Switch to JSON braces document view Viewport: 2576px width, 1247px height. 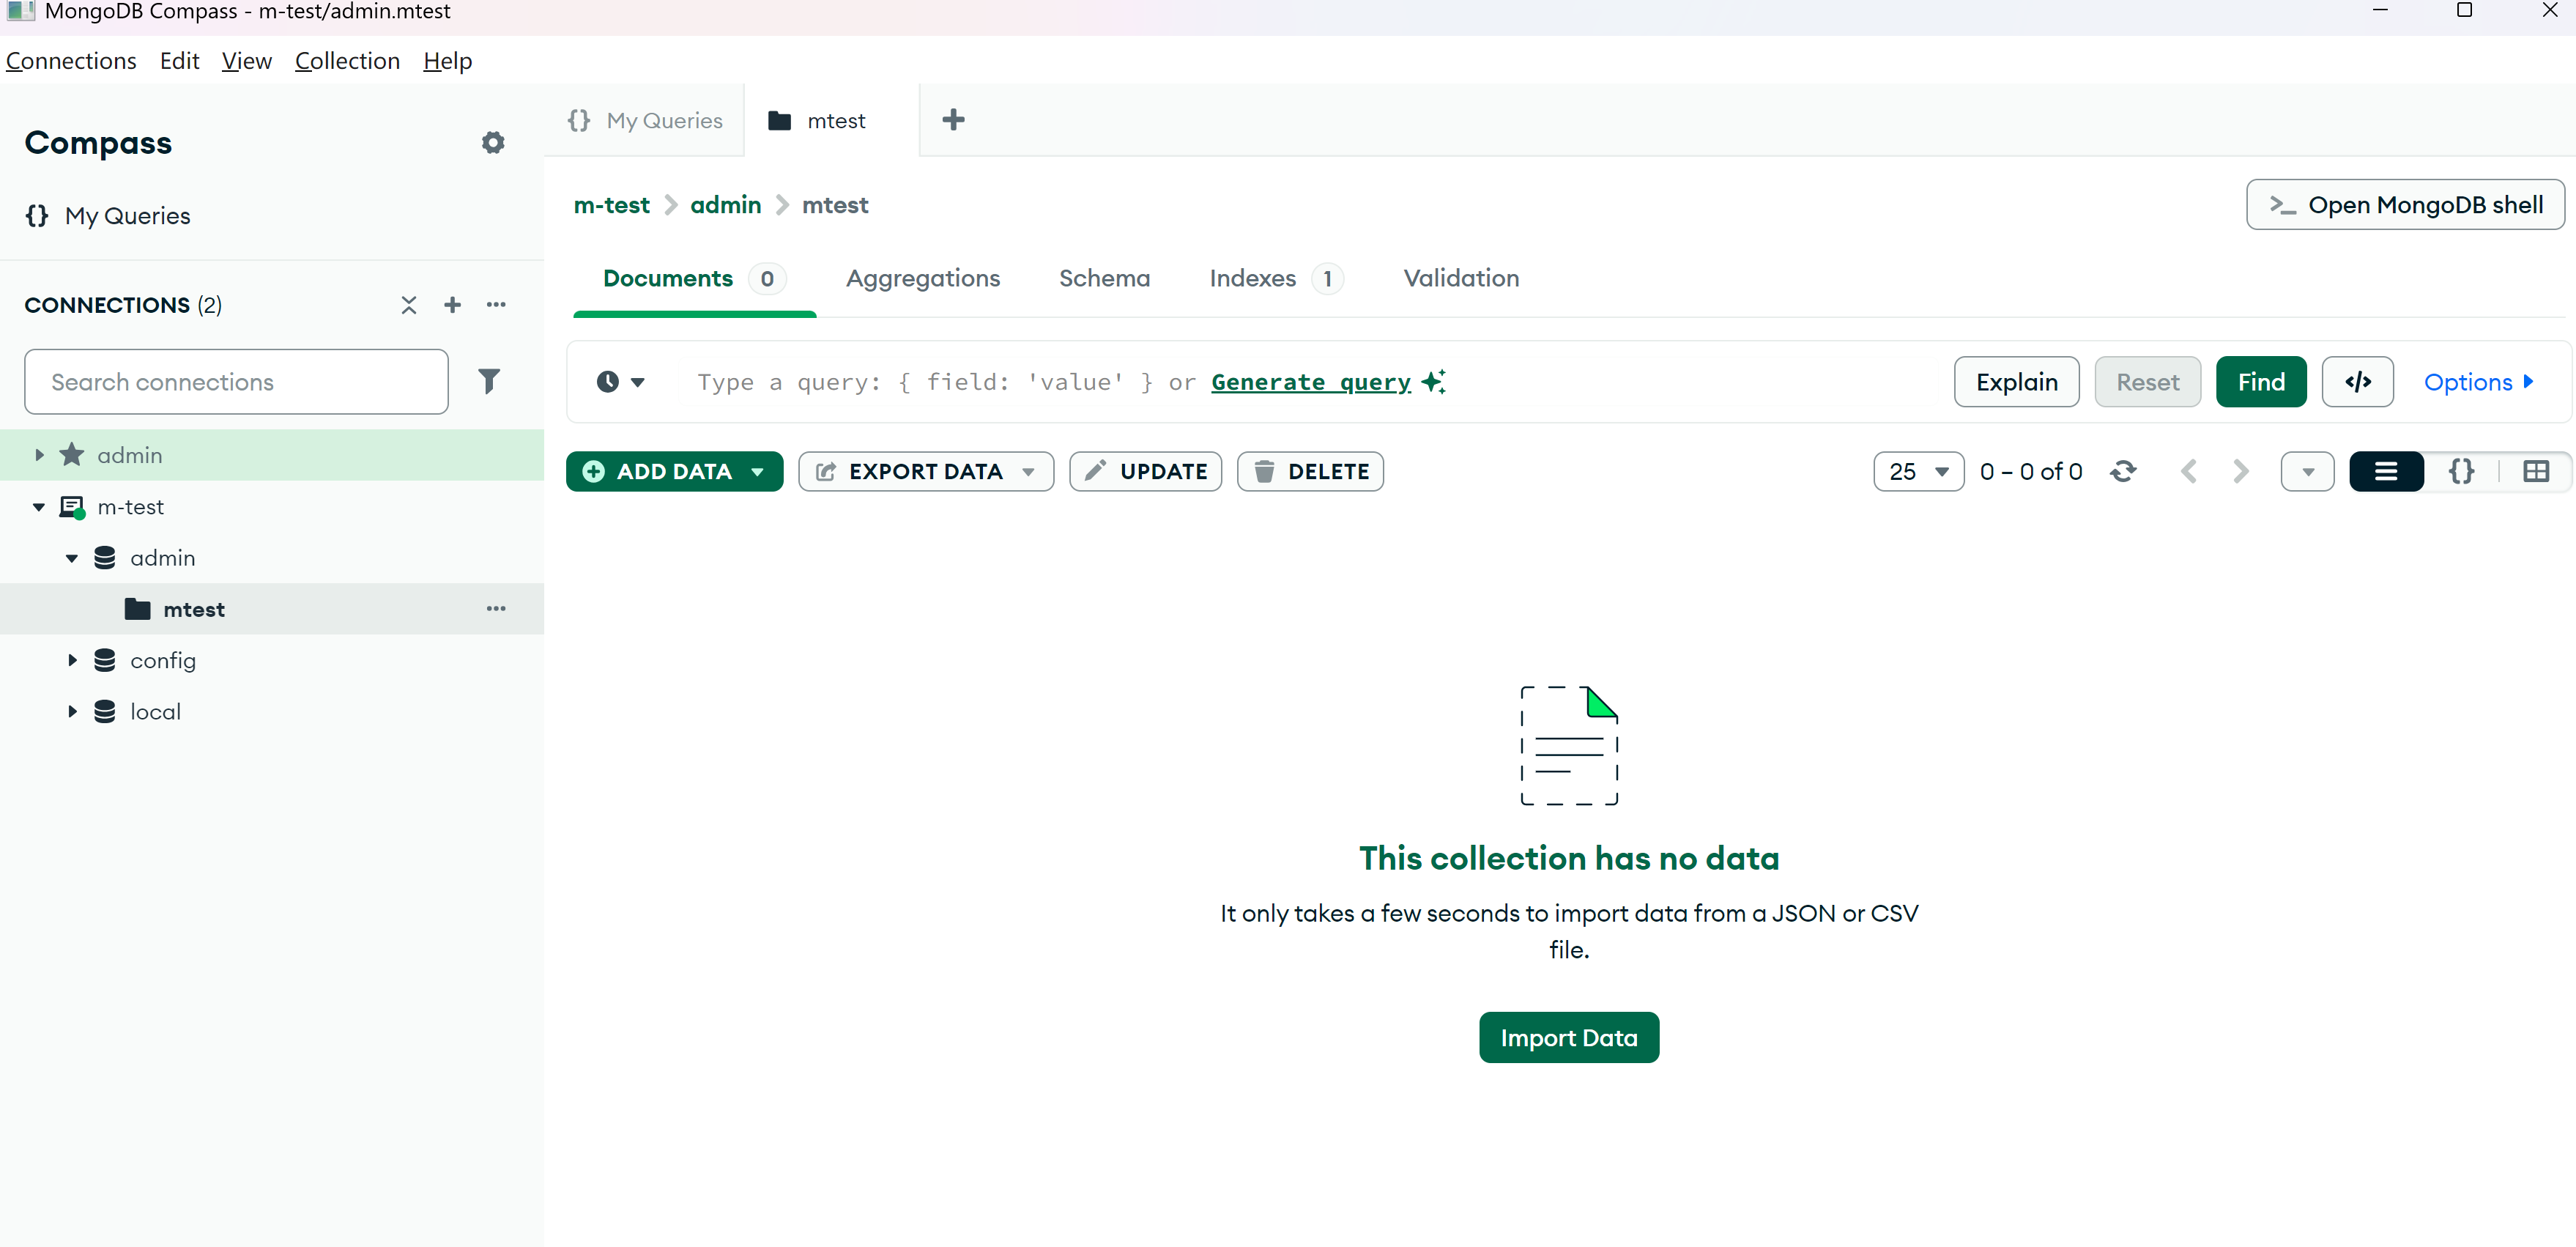[2461, 471]
